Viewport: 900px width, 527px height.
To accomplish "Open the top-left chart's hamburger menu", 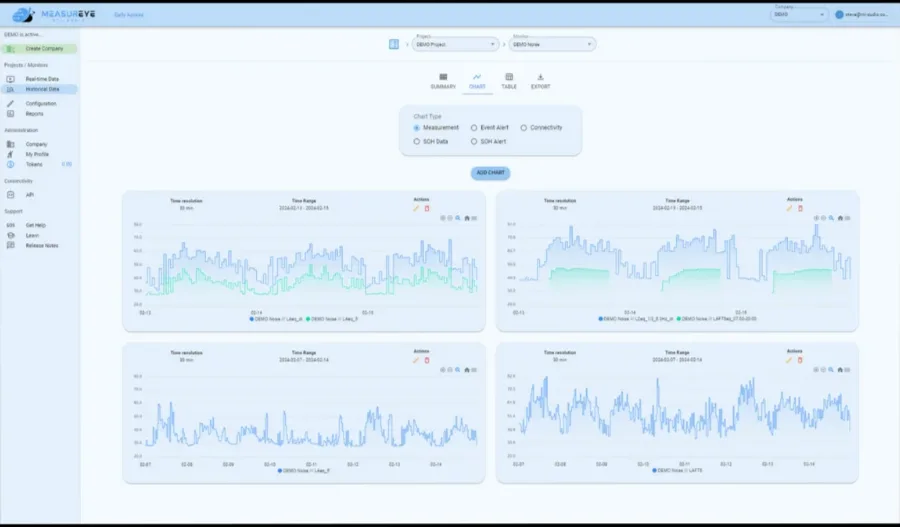I will tap(474, 218).
